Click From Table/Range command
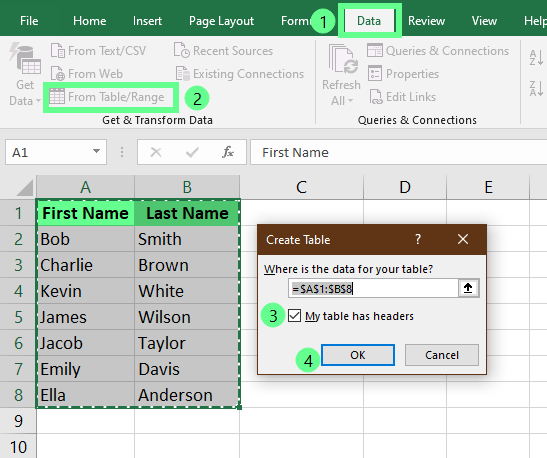The height and width of the screenshot is (458, 547). pyautogui.click(x=107, y=97)
